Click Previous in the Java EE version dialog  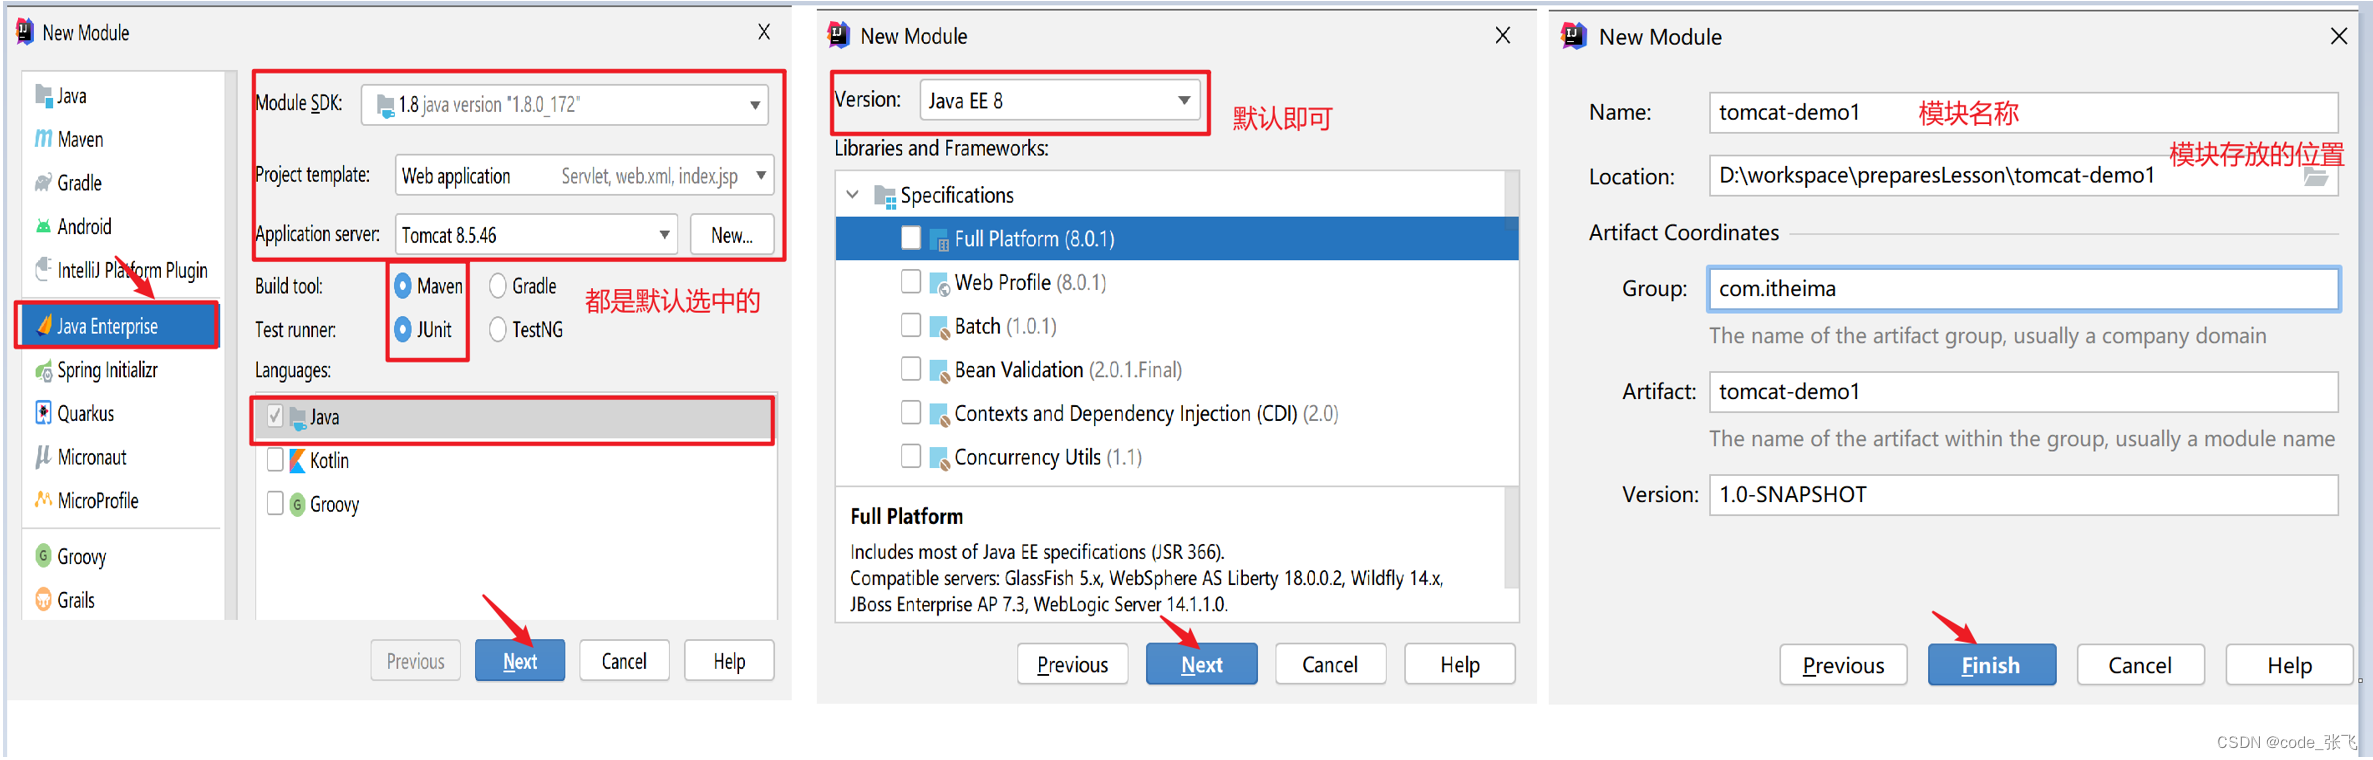pos(1073,665)
